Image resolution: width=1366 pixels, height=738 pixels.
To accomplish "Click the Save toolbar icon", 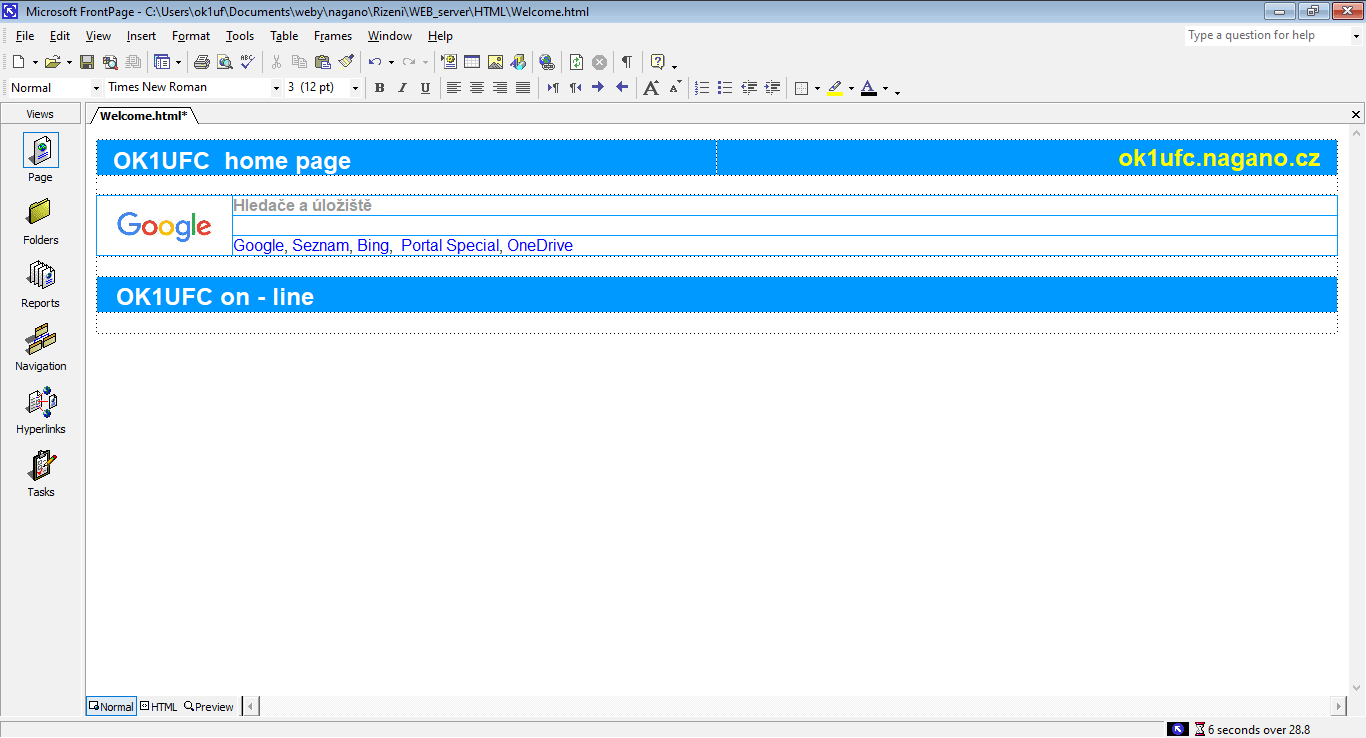I will 87,62.
